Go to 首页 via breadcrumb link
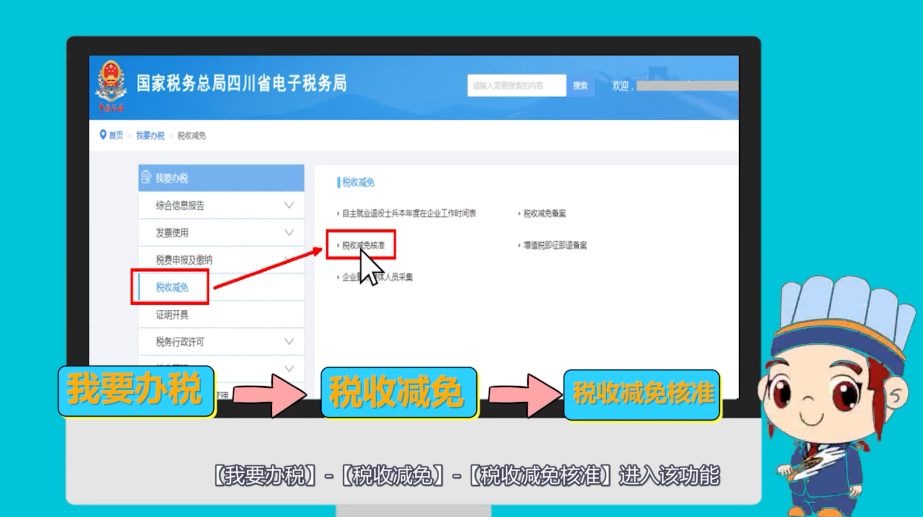Image resolution: width=923 pixels, height=517 pixels. tap(116, 135)
